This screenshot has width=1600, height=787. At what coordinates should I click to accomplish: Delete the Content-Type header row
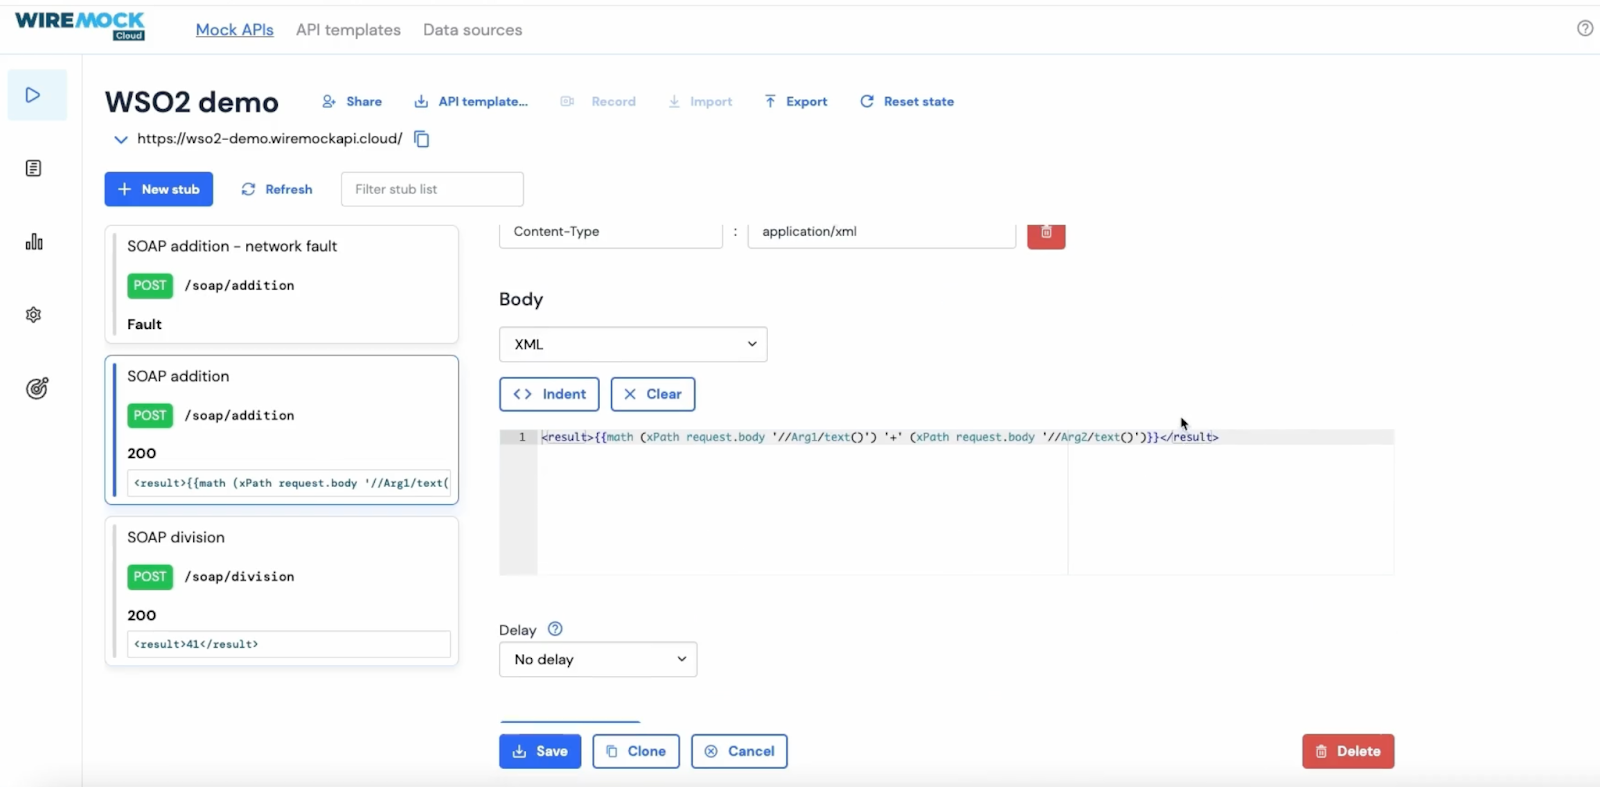tap(1046, 234)
